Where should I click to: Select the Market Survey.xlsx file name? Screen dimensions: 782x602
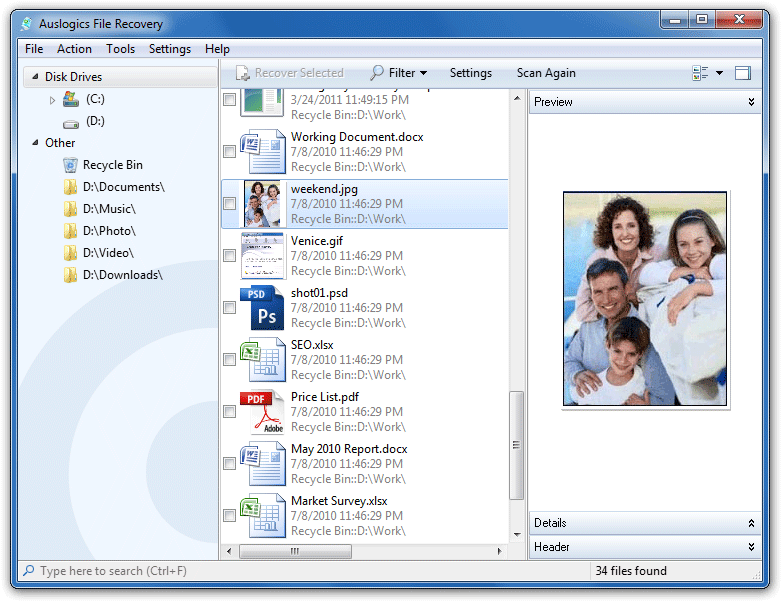[339, 501]
